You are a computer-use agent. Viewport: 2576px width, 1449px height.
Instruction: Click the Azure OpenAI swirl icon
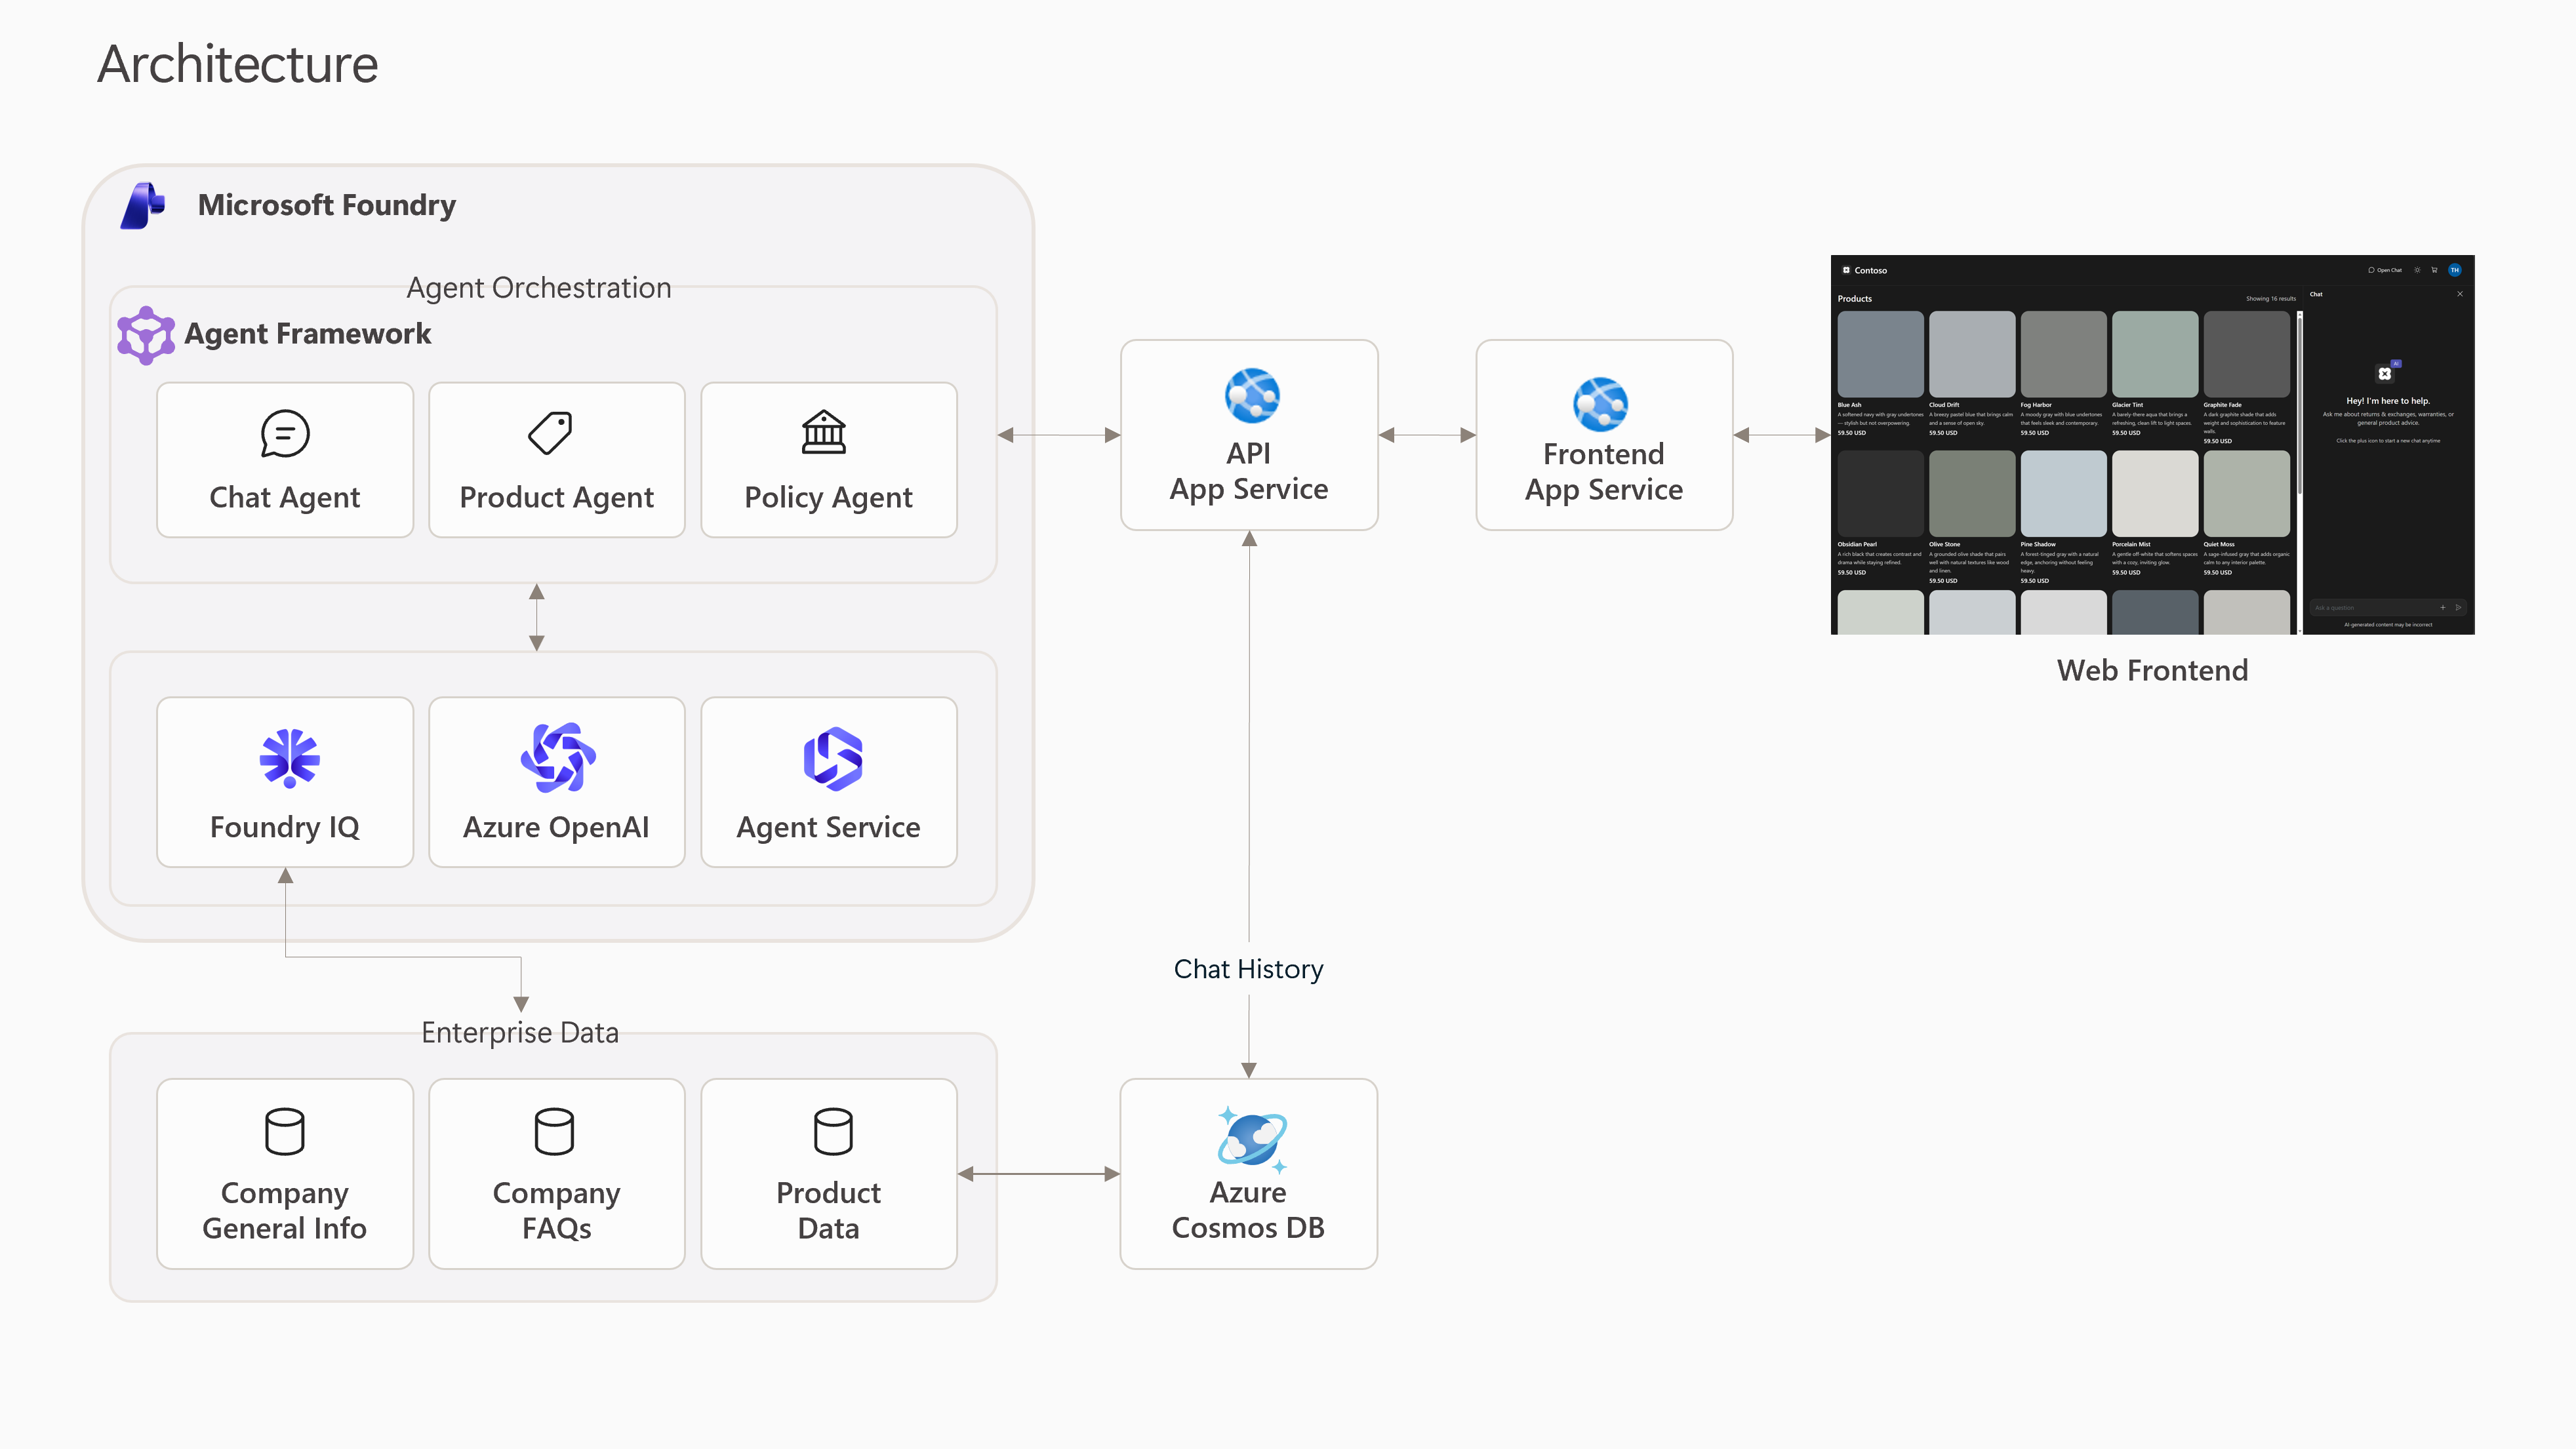558,758
